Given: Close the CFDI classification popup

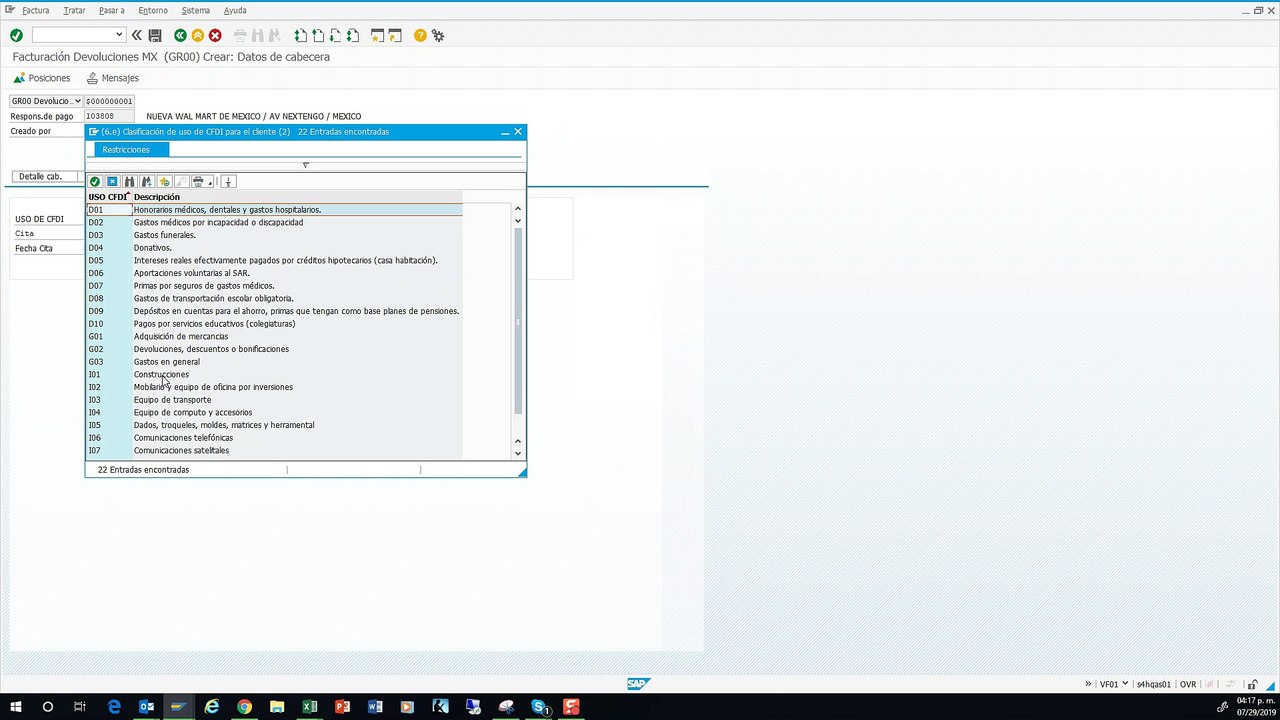Looking at the screenshot, I should click(518, 132).
